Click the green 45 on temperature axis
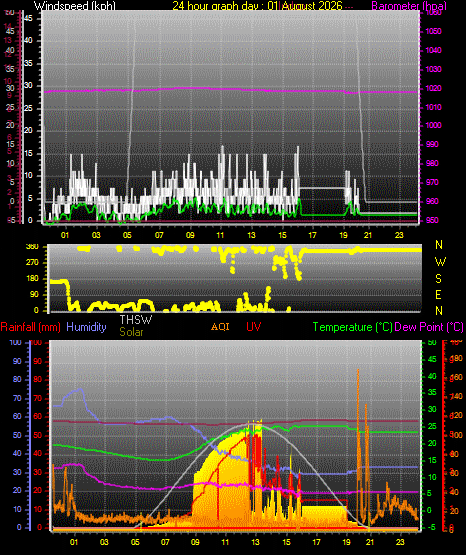Image resolution: width=466 pixels, height=555 pixels. [432, 360]
